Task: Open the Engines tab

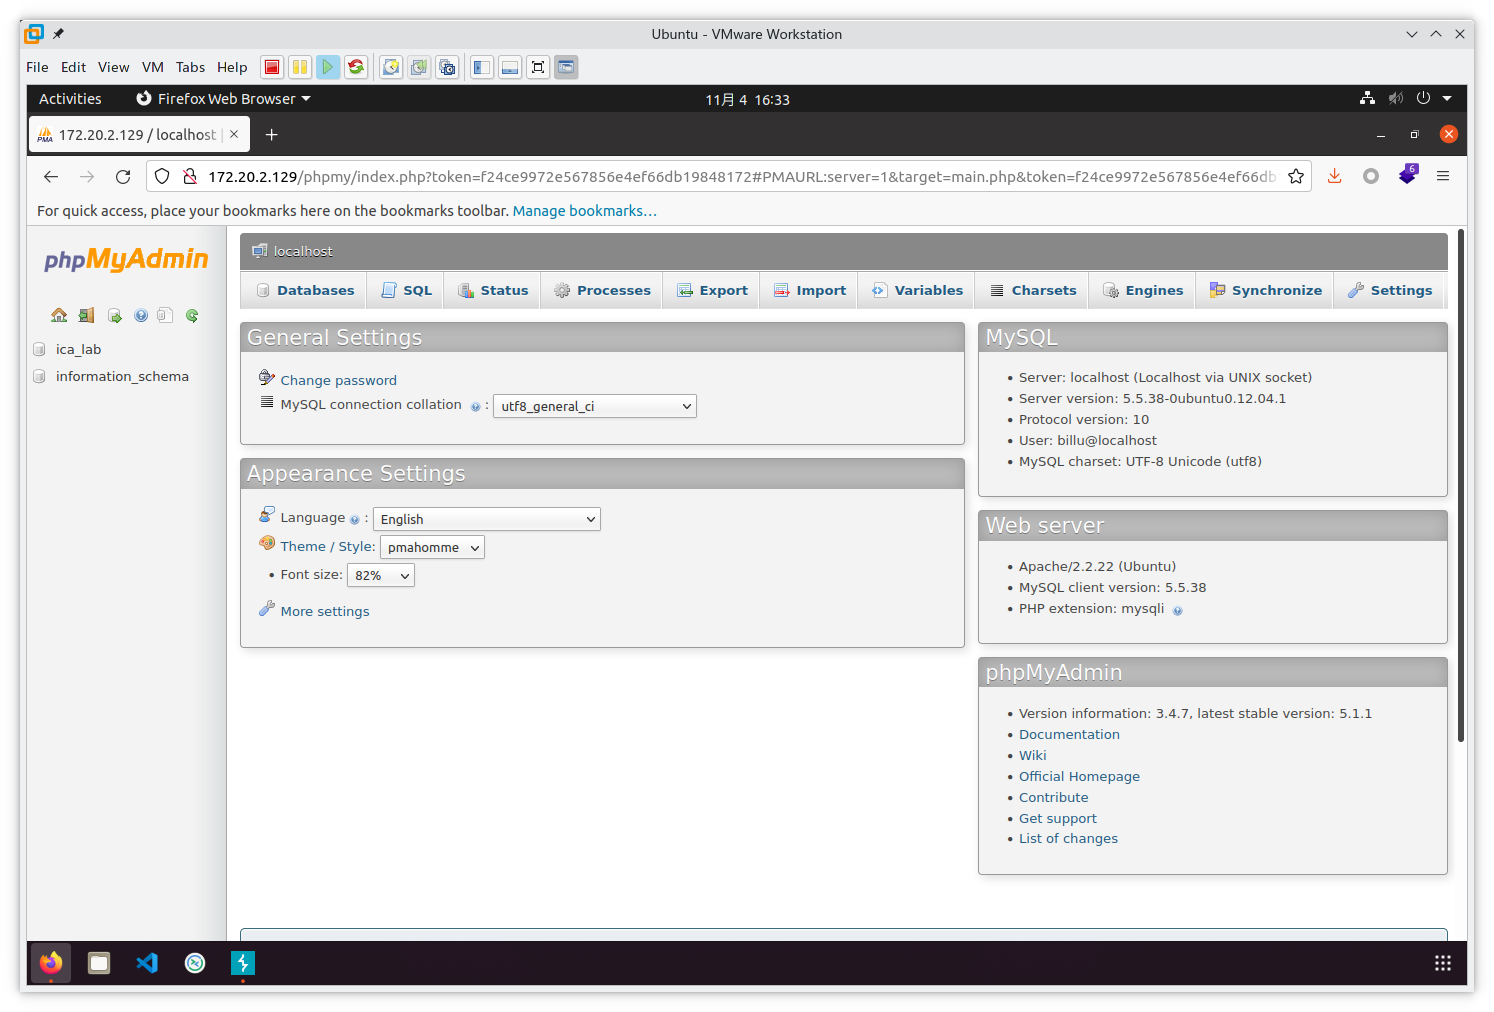Action: [1143, 290]
